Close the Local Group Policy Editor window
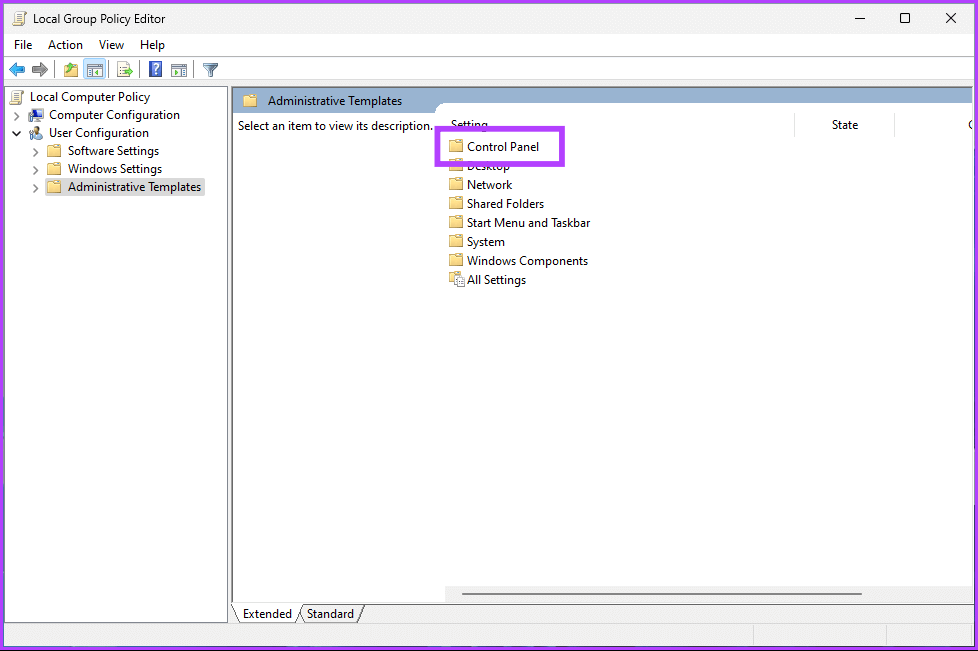This screenshot has width=978, height=651. pos(951,18)
